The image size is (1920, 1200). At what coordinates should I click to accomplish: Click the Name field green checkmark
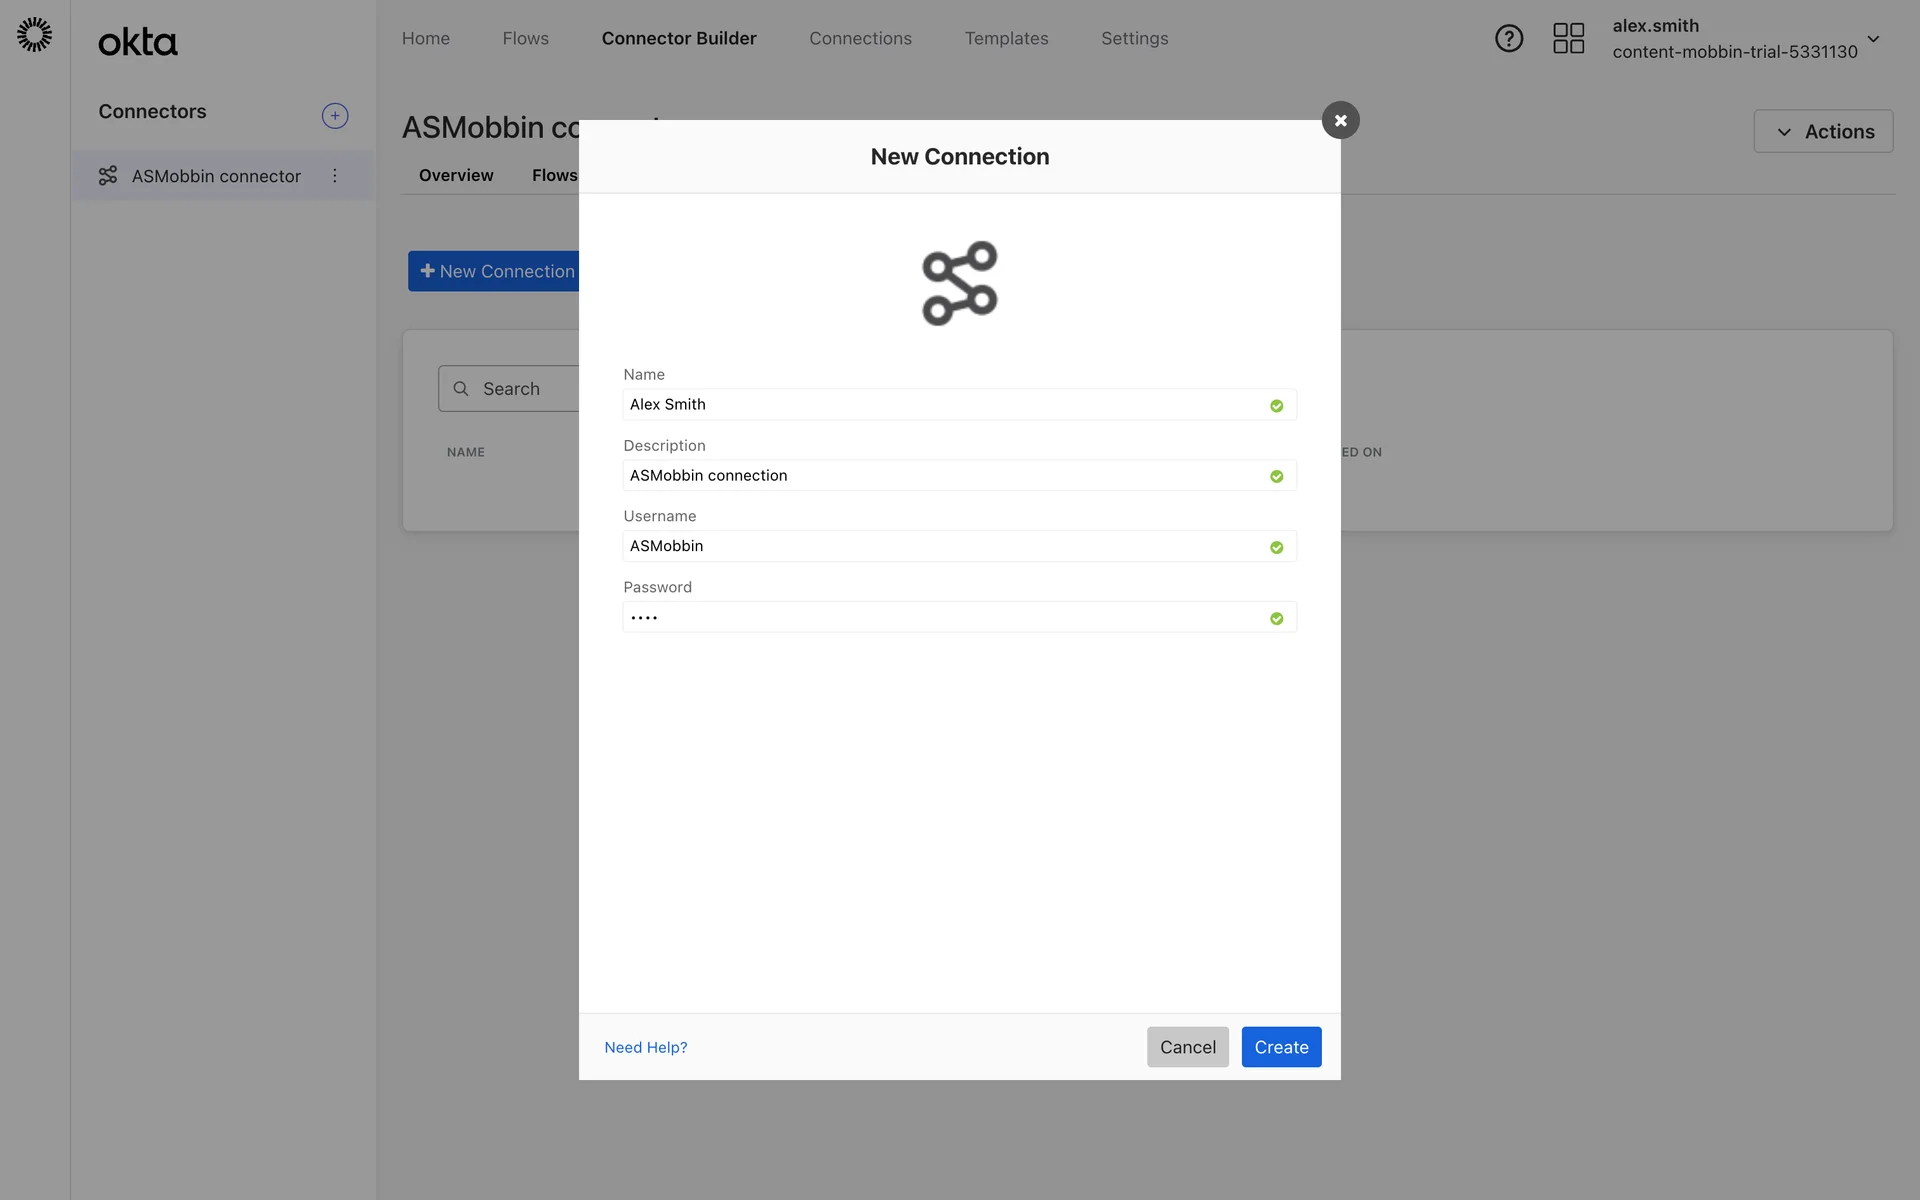point(1276,406)
